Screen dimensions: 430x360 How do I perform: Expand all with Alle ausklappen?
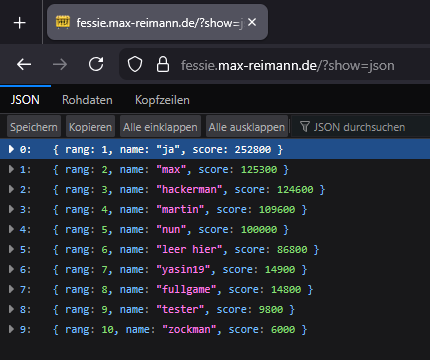coord(247,127)
